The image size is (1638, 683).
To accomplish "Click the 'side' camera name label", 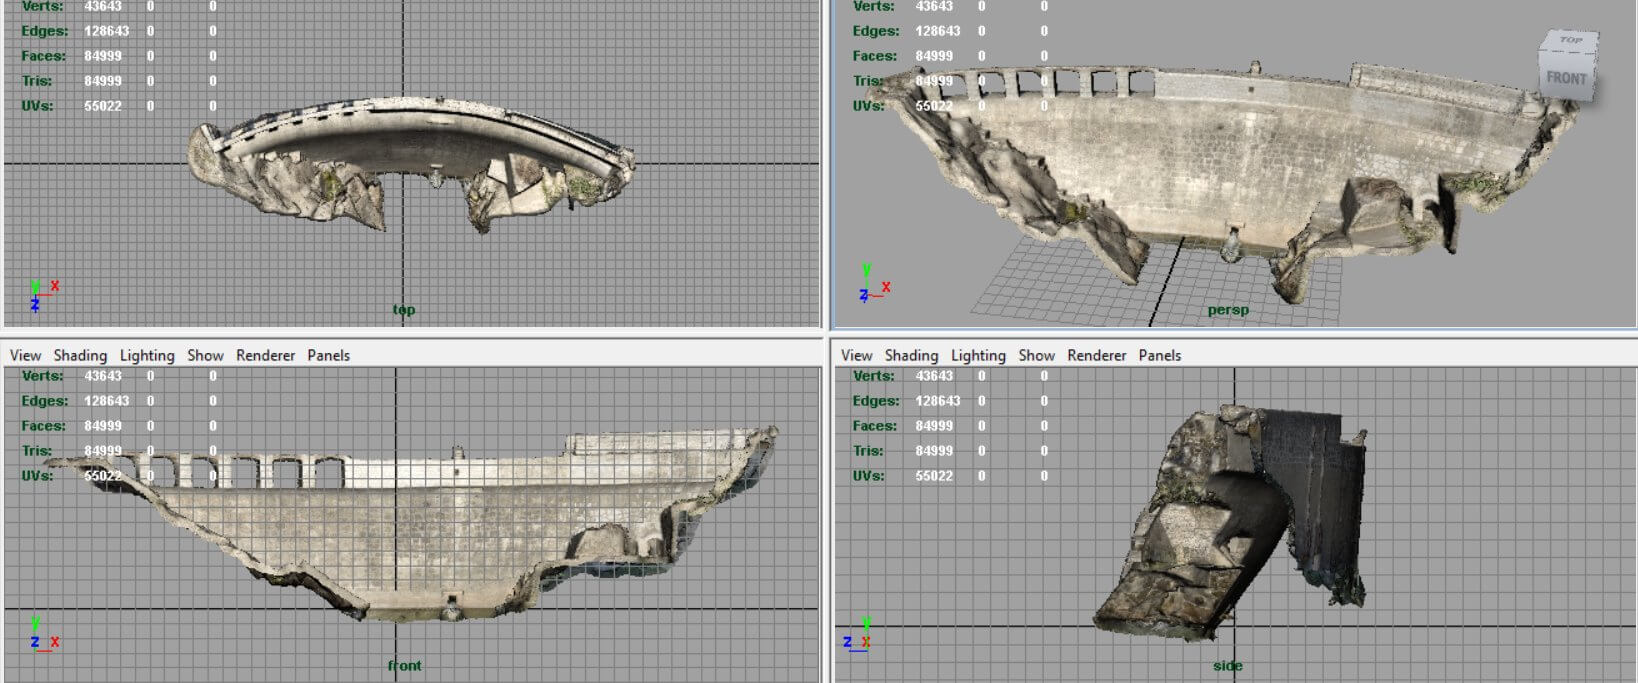I will click(1227, 666).
